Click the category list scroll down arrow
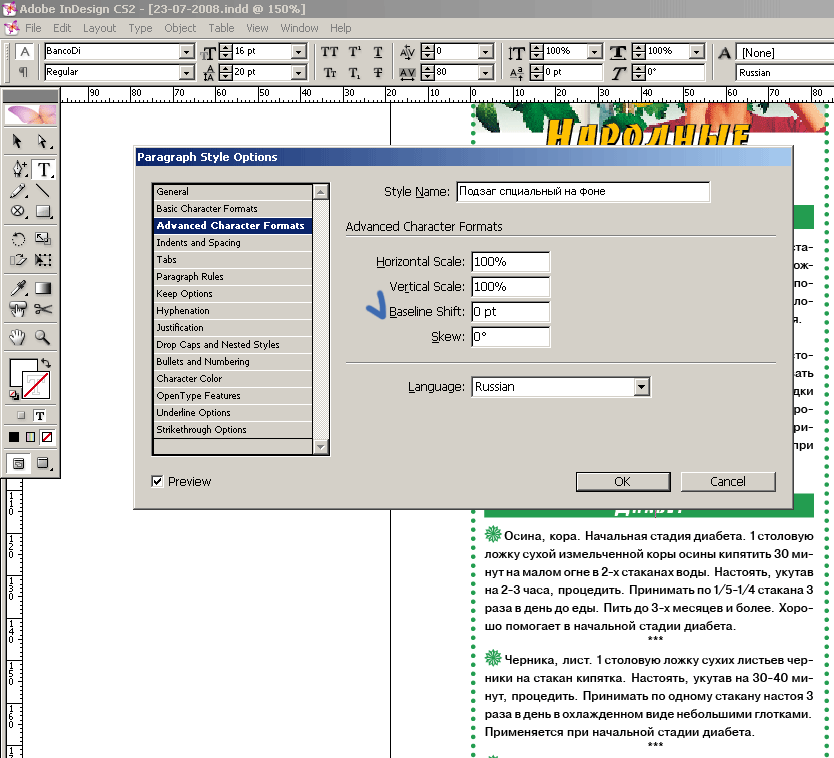This screenshot has height=758, width=834. point(321,447)
